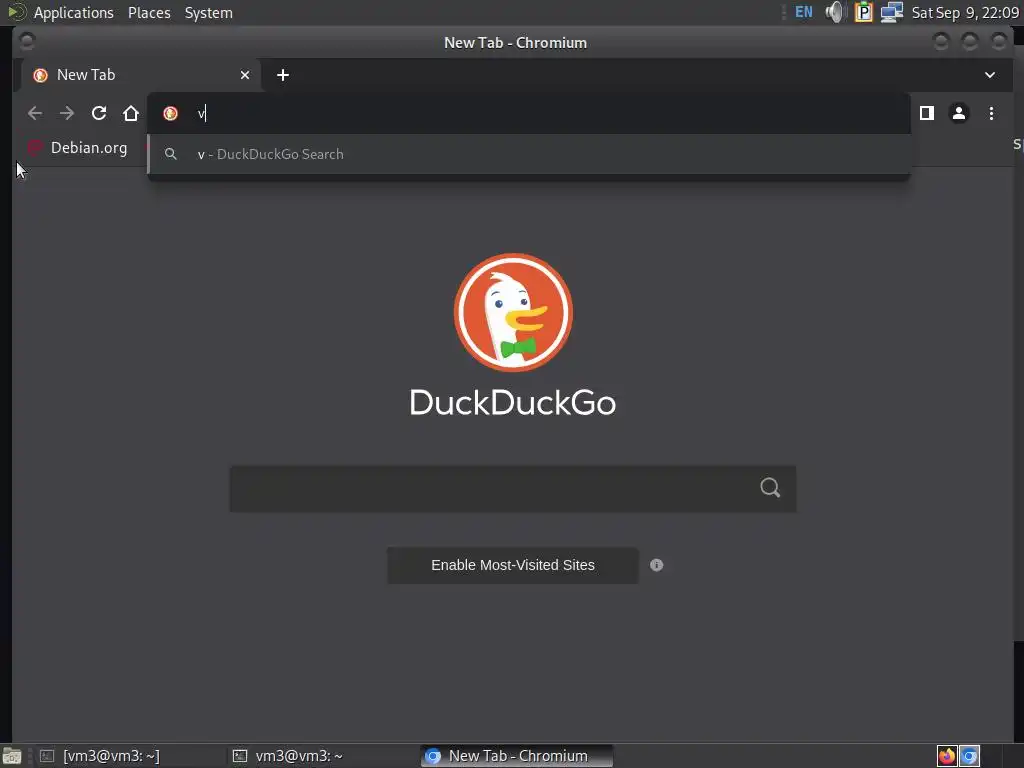Screen dimensions: 1024x768
Task: Open the profile avatar menu
Action: [x=959, y=114]
